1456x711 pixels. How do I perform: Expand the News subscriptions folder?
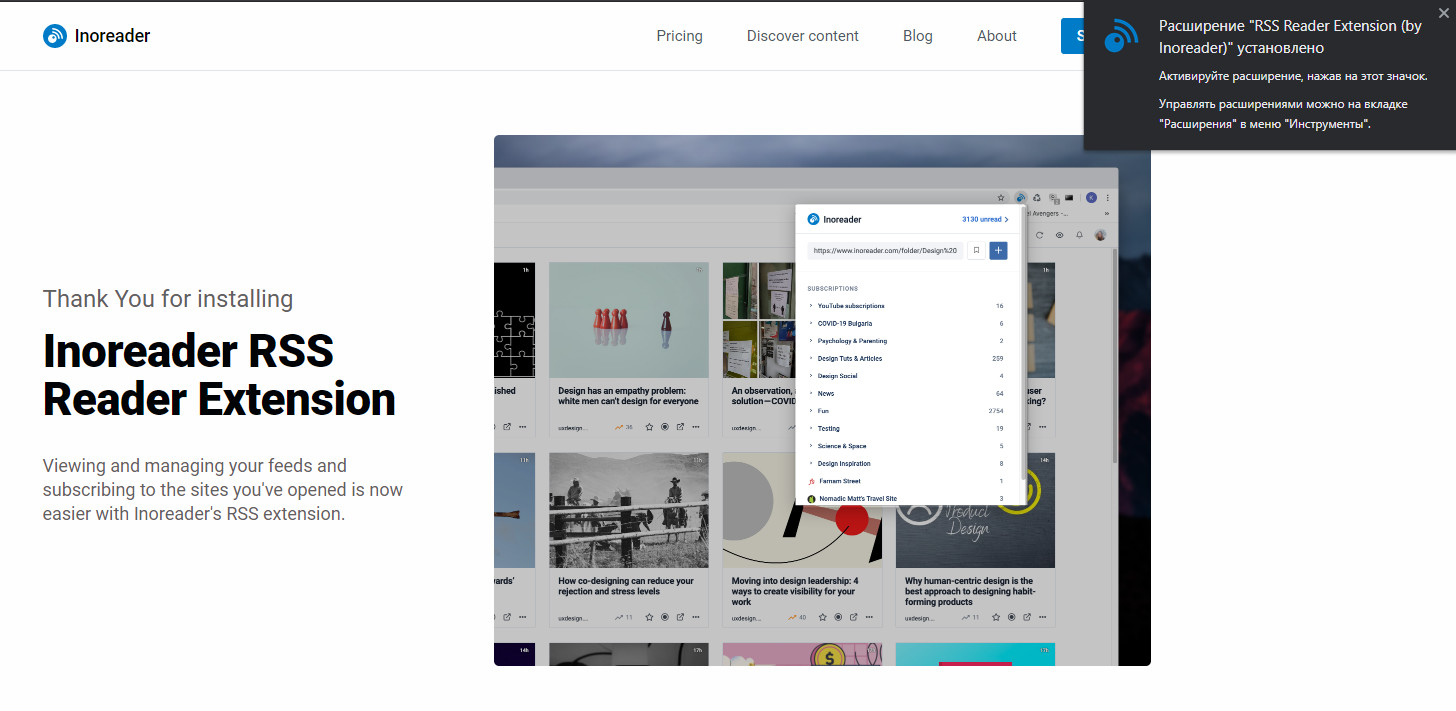812,393
